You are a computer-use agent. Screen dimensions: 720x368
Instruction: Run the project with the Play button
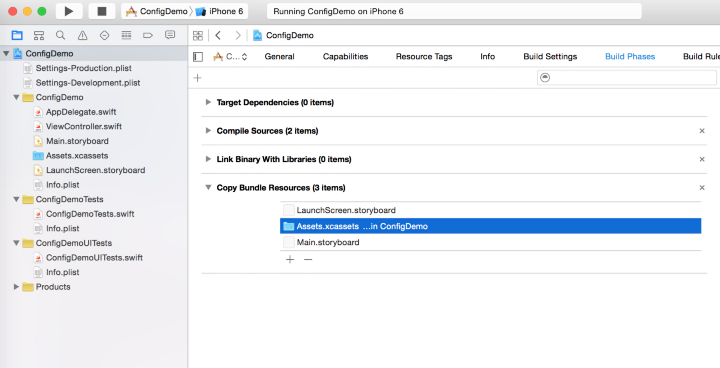point(69,11)
